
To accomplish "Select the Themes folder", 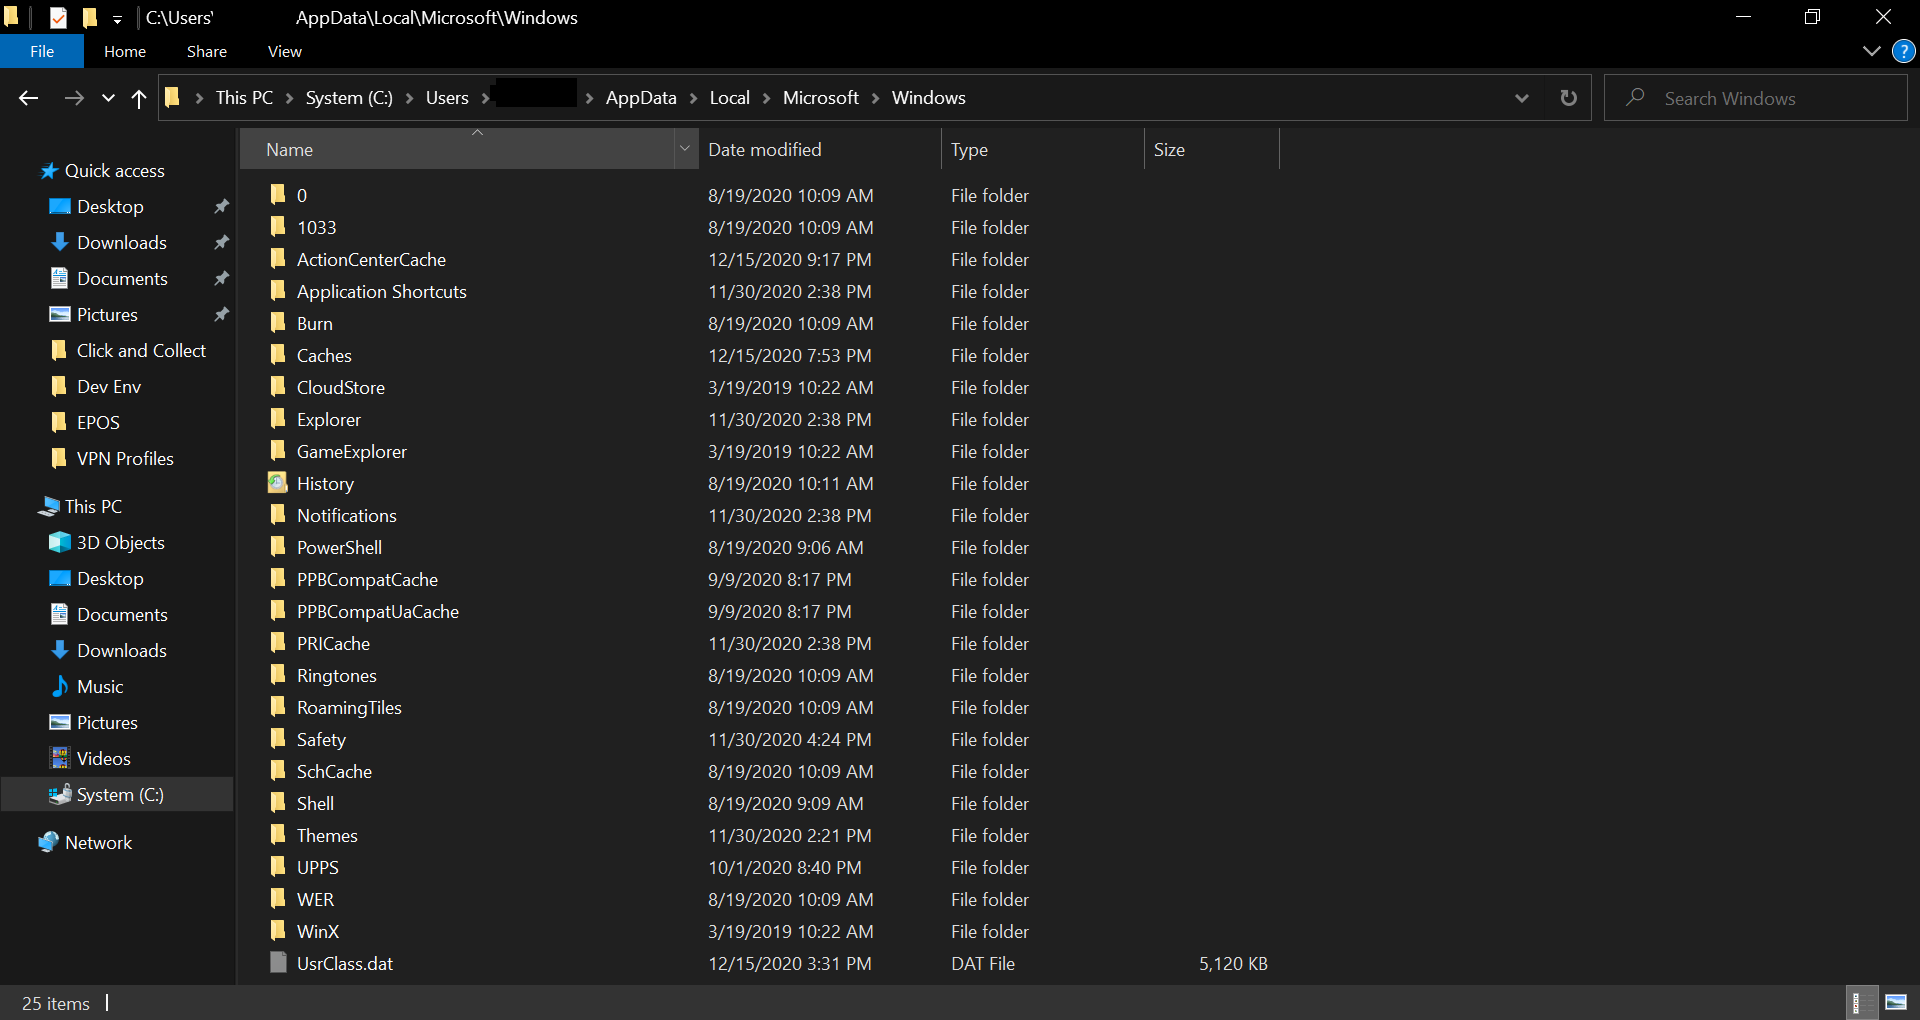I will [x=327, y=835].
